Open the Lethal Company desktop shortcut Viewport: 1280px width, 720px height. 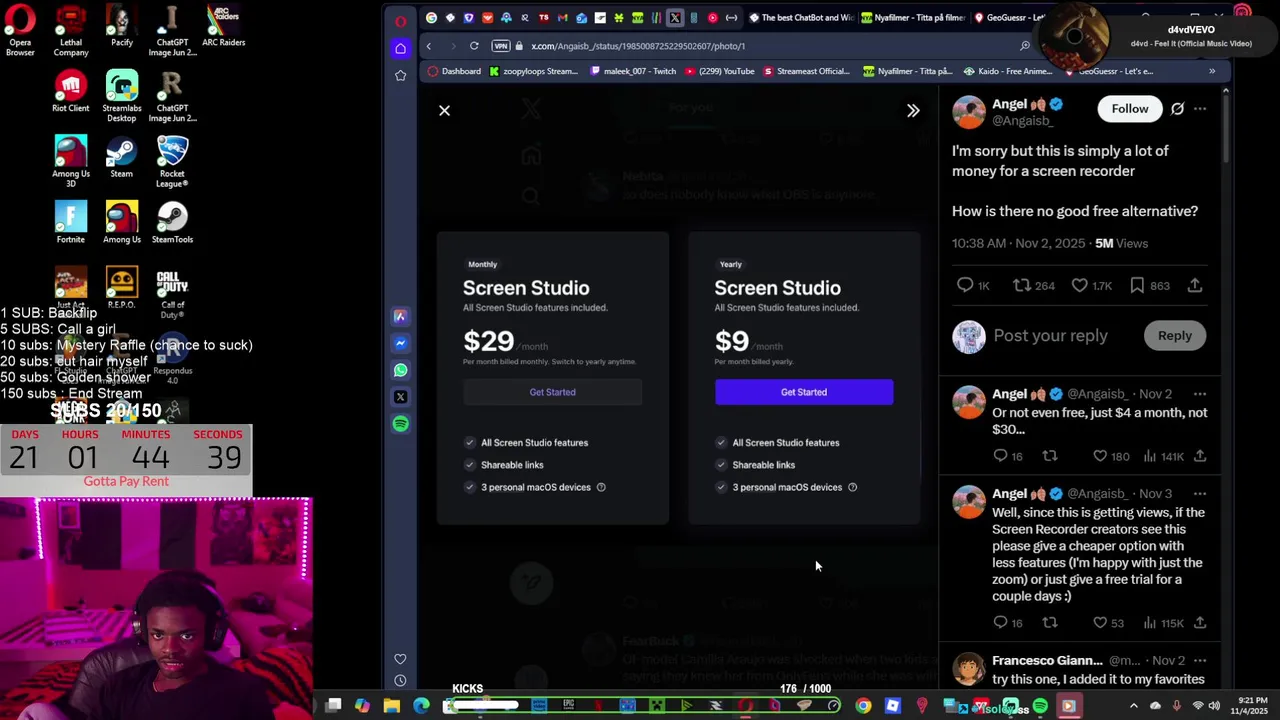[70, 30]
